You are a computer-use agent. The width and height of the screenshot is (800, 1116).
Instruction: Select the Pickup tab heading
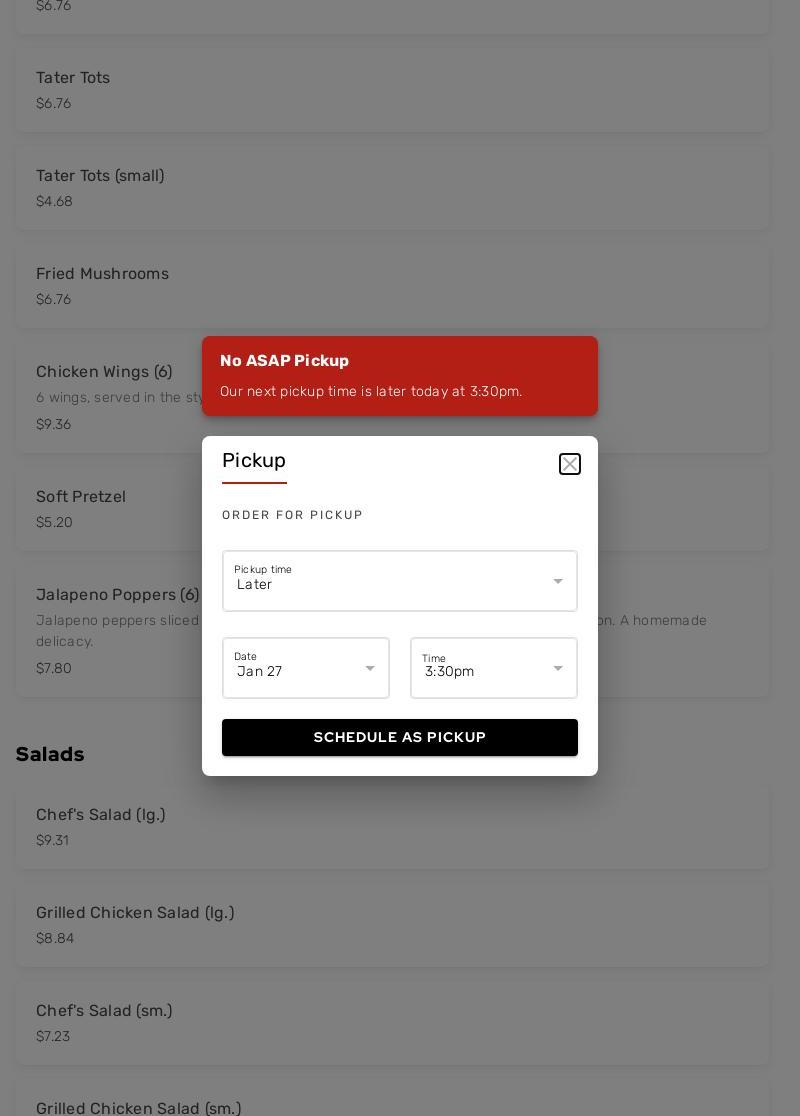[254, 462]
